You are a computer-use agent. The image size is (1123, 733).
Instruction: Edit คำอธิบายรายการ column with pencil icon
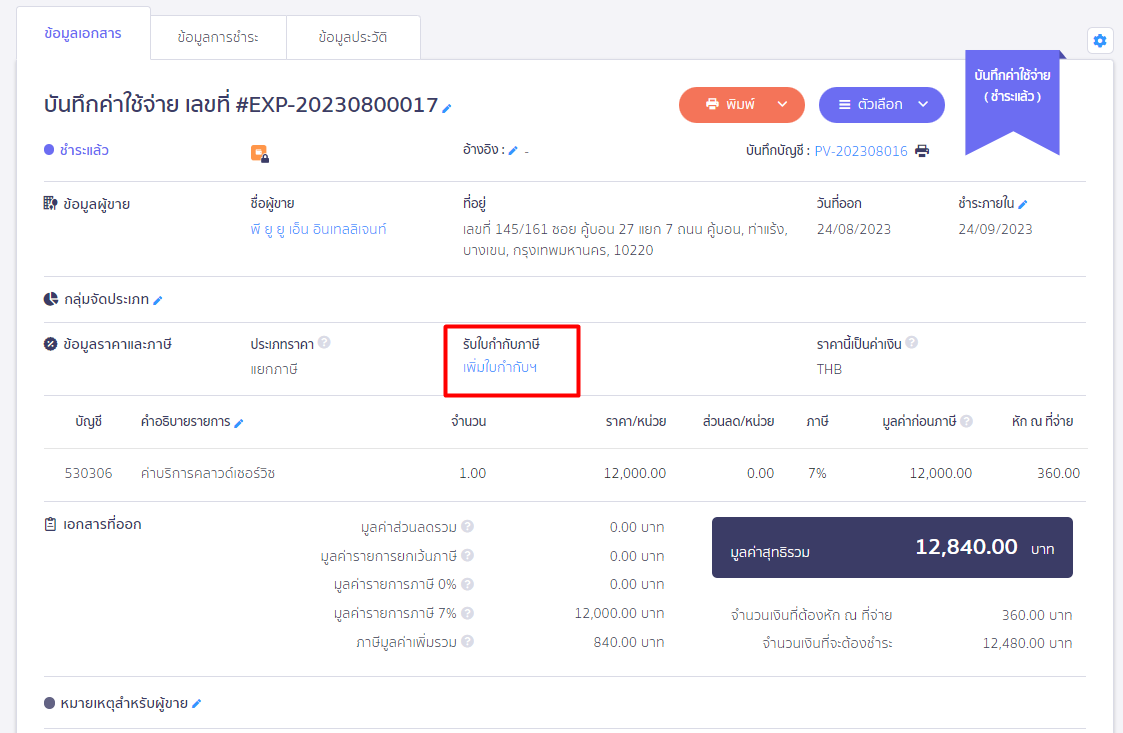coord(239,423)
